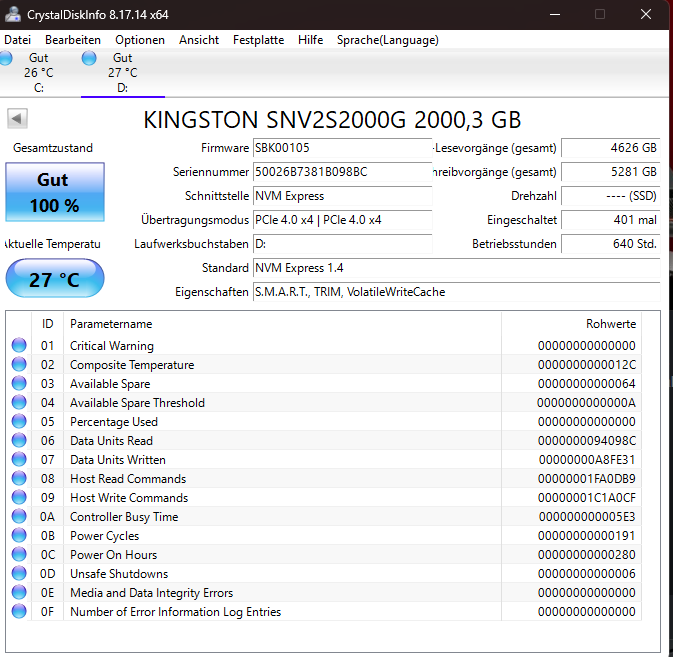Open the Ansicht menu

tap(199, 40)
